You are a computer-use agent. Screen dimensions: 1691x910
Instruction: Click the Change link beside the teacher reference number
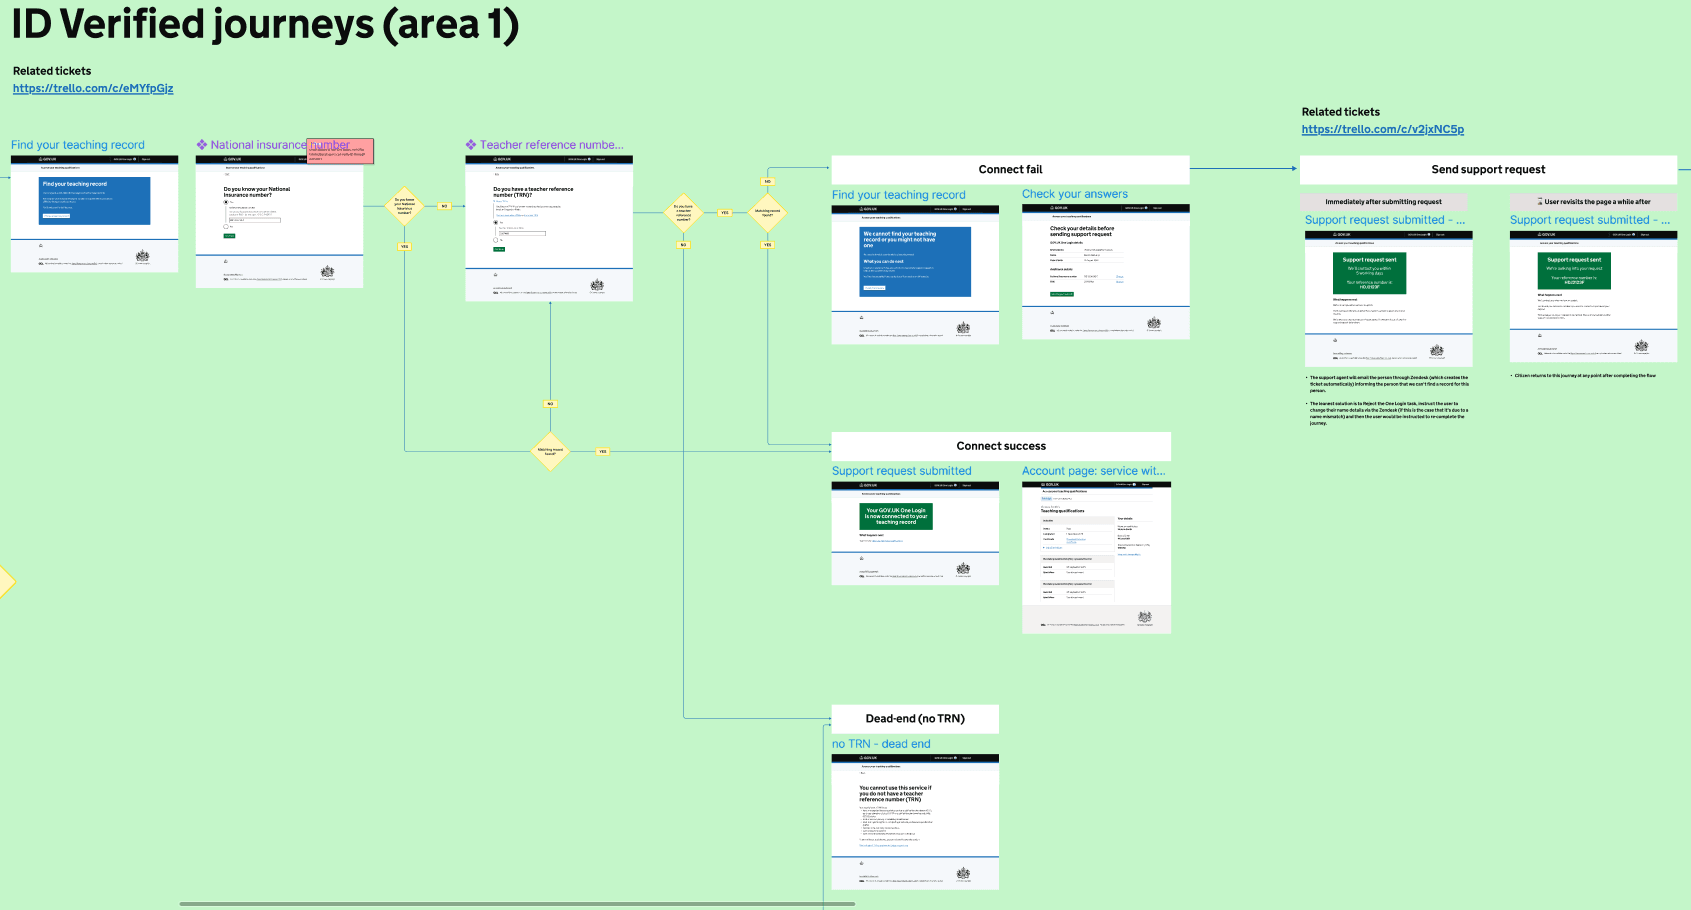coord(1120,282)
